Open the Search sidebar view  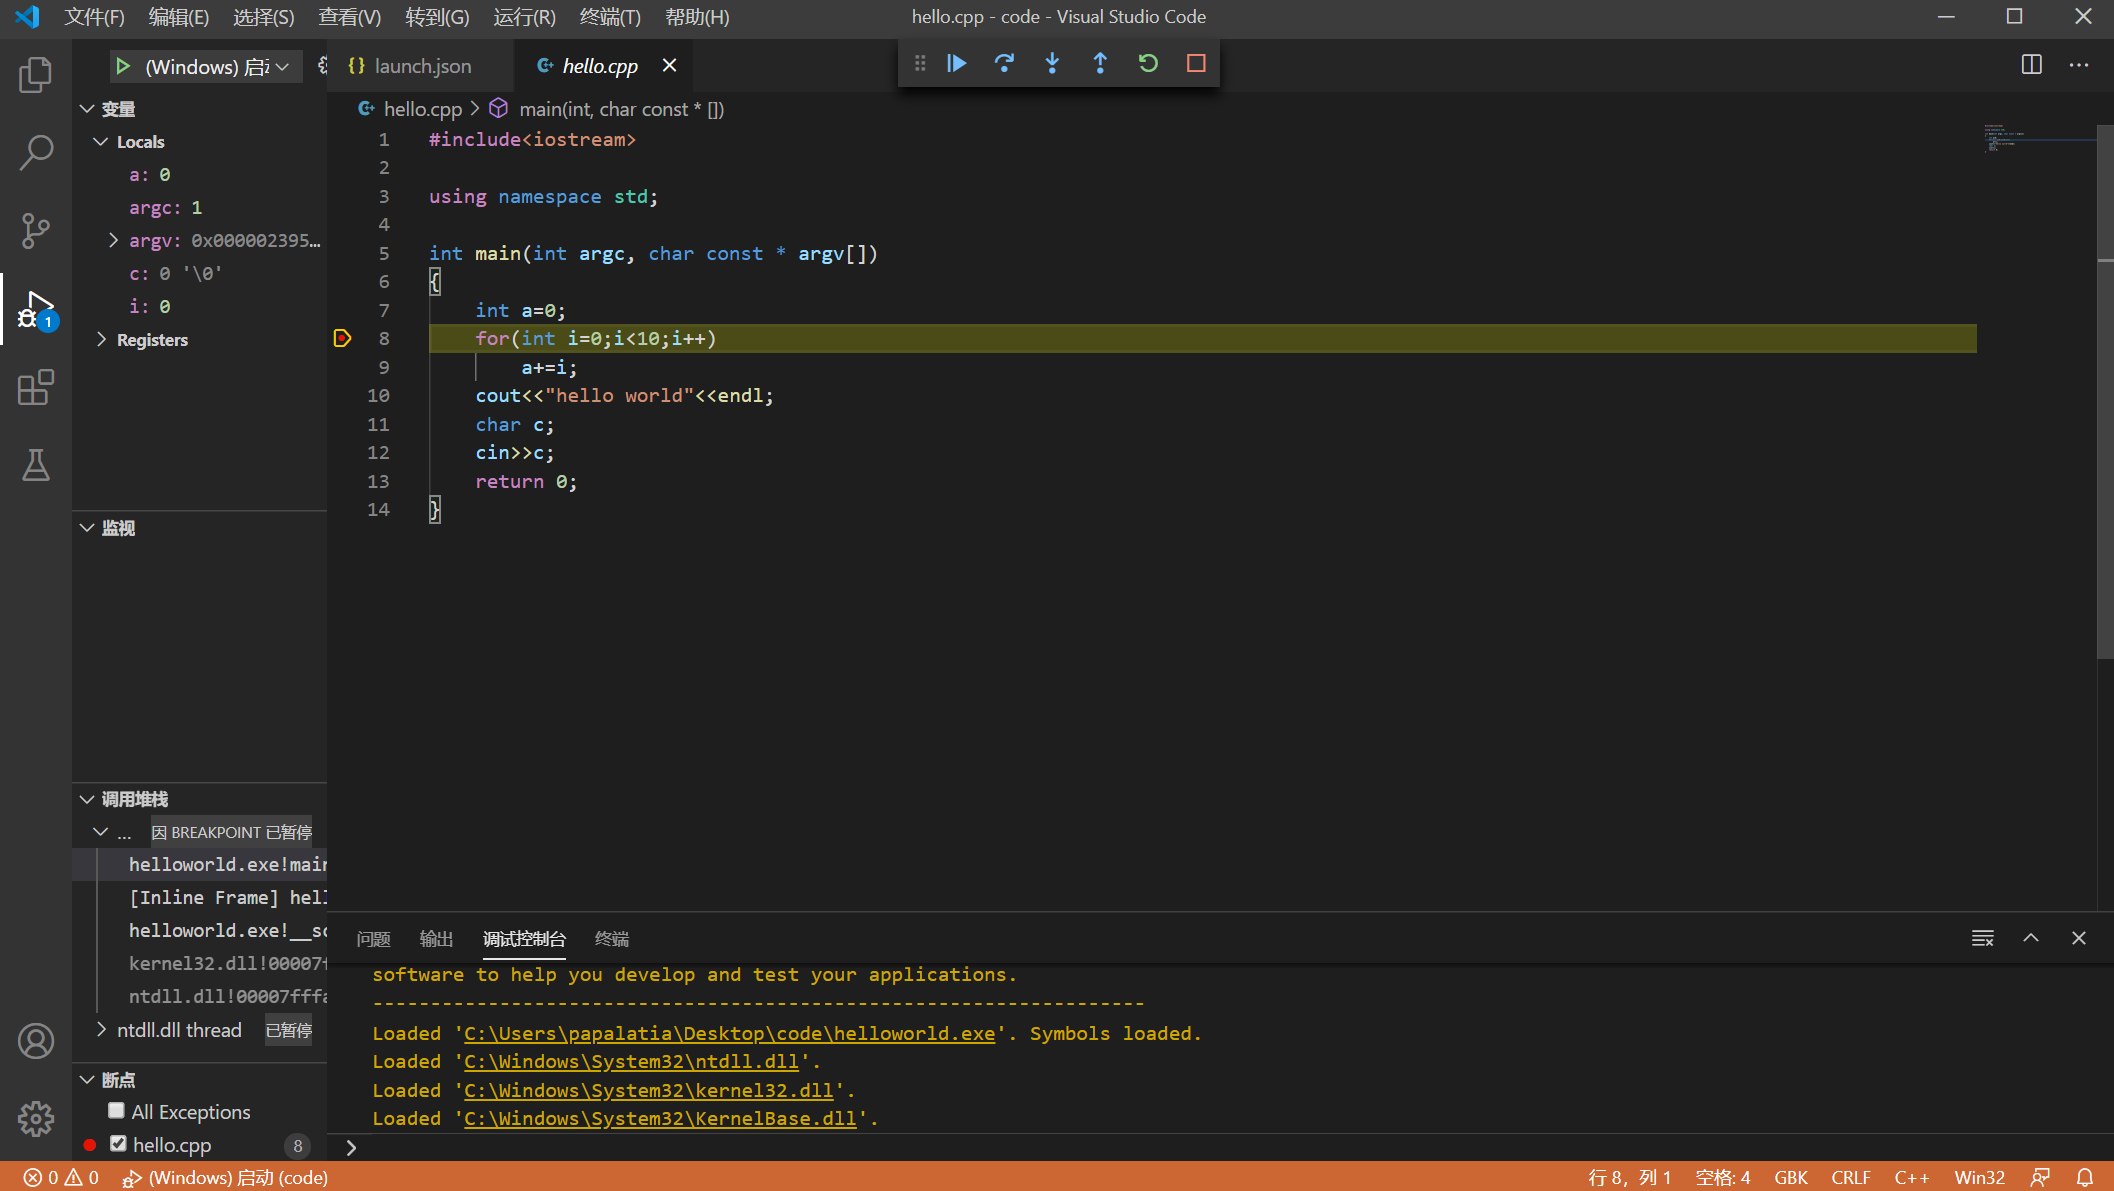[x=36, y=153]
